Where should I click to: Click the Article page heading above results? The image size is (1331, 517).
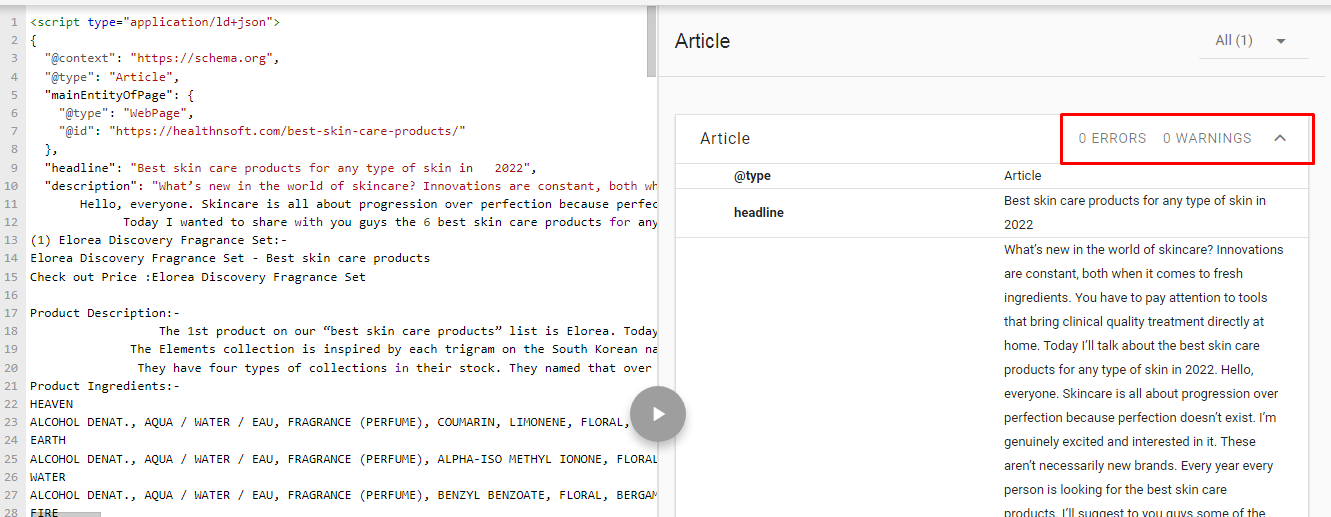pyautogui.click(x=702, y=41)
